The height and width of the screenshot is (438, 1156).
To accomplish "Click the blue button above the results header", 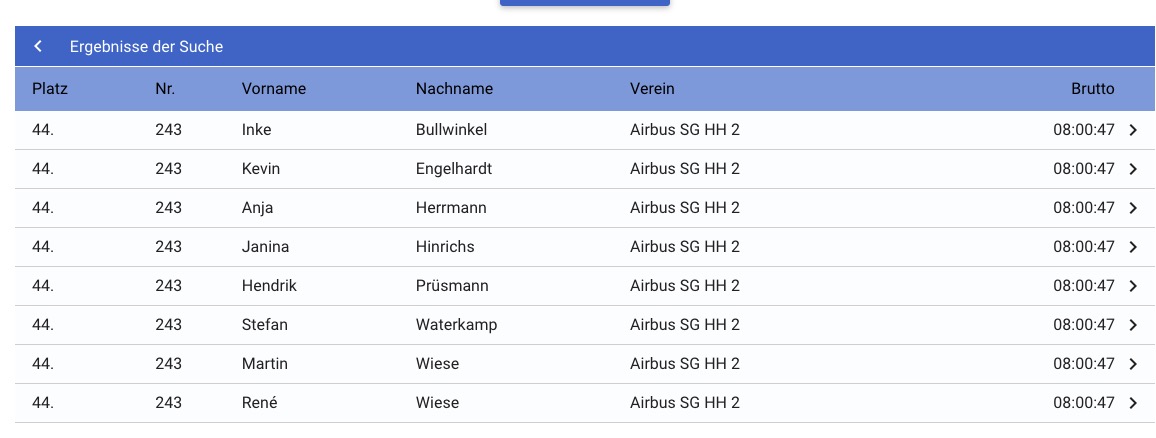I will coord(584,3).
